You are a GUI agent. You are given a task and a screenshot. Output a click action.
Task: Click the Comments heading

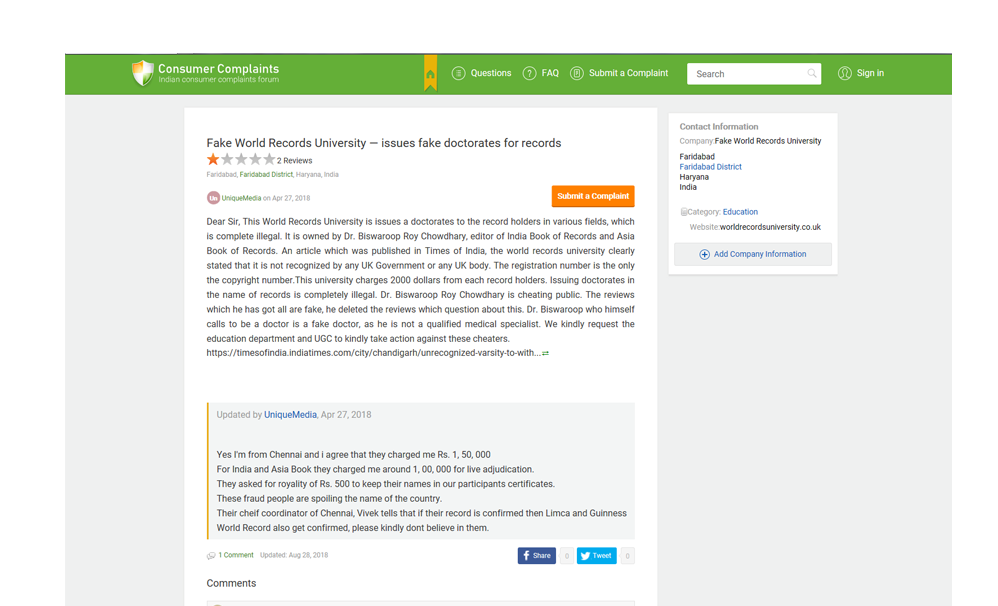[231, 583]
